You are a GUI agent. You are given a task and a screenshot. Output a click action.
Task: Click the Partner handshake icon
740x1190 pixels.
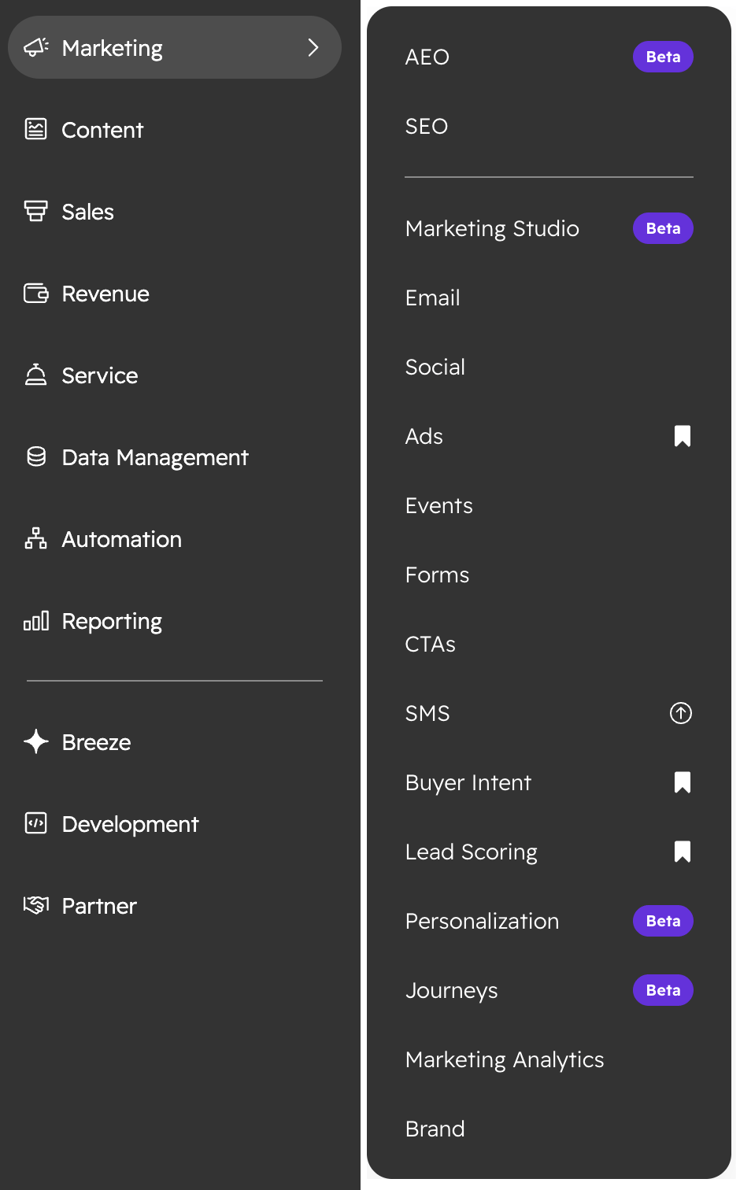pyautogui.click(x=36, y=905)
